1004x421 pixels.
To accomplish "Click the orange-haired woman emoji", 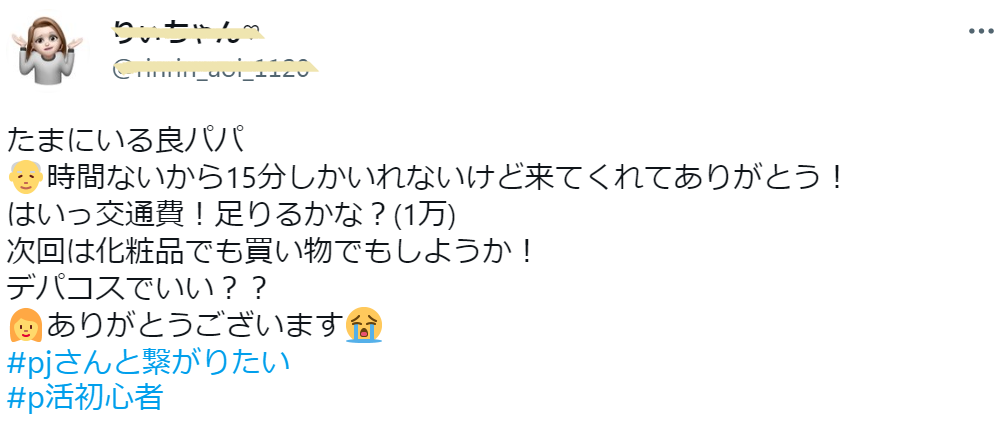I will tap(26, 326).
